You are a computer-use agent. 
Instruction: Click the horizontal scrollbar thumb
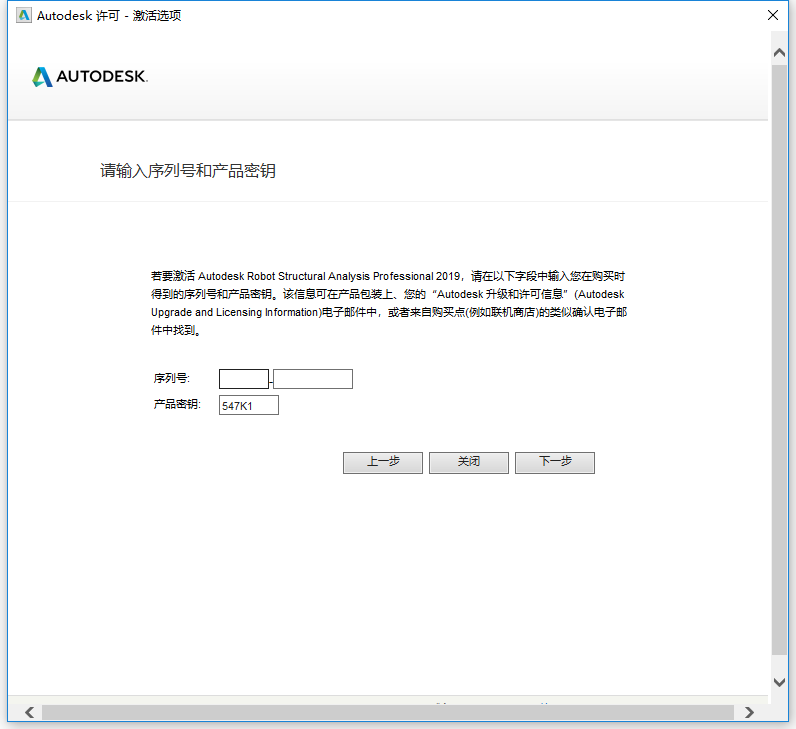click(x=388, y=712)
